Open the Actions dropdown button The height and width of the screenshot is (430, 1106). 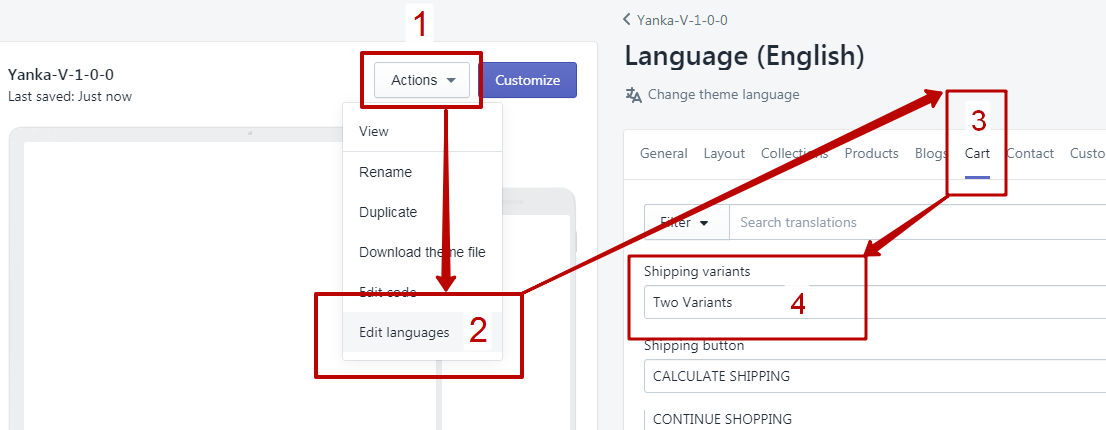coord(422,80)
